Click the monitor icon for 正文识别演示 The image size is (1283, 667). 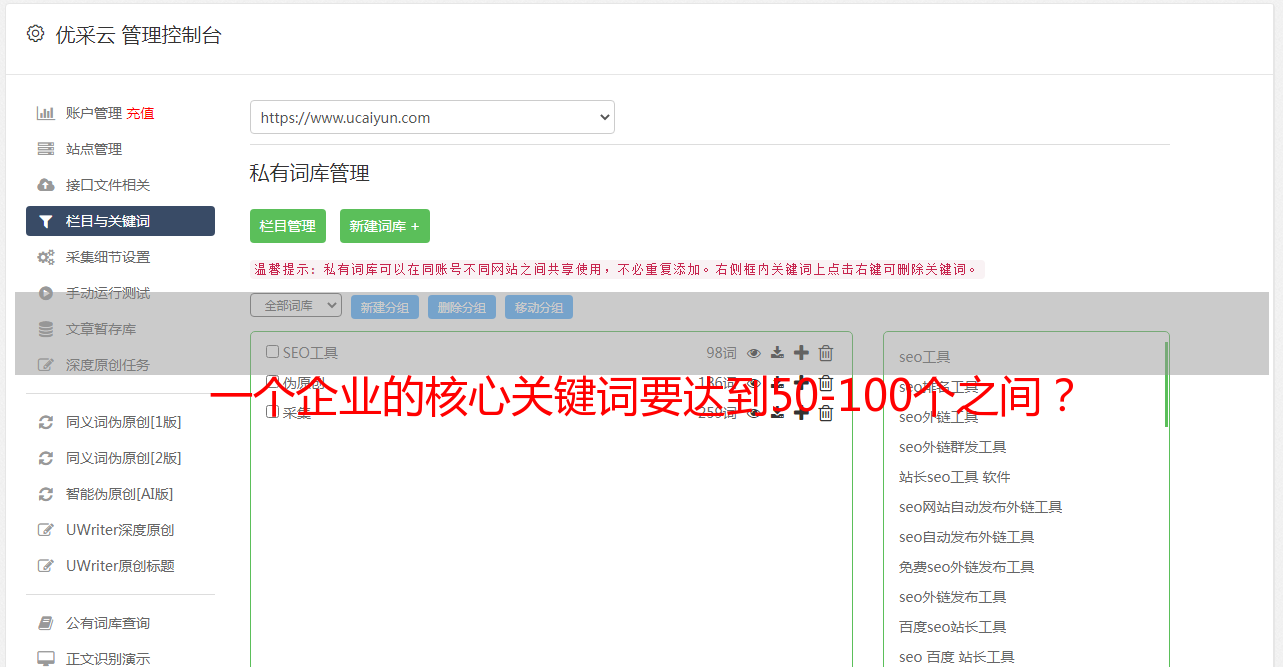(x=45, y=659)
